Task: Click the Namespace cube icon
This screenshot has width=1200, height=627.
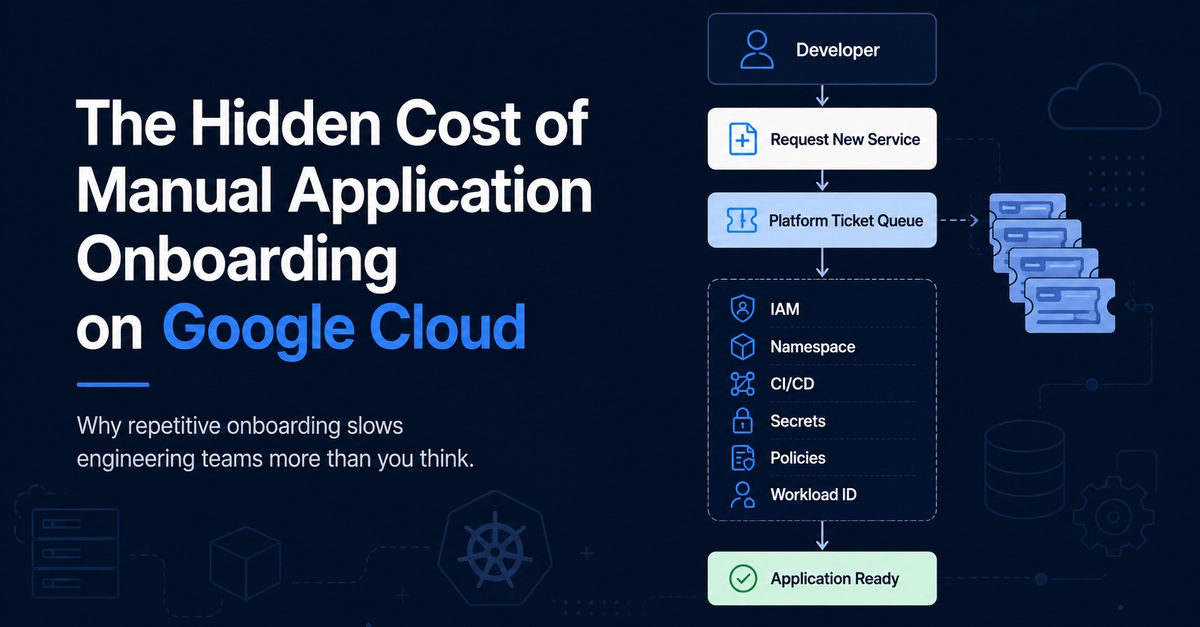Action: coord(742,347)
